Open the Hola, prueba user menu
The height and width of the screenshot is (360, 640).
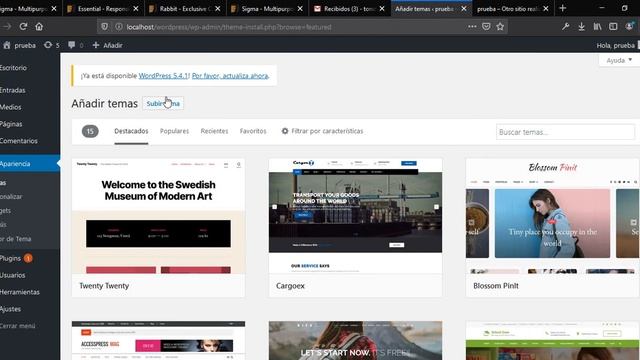(616, 45)
